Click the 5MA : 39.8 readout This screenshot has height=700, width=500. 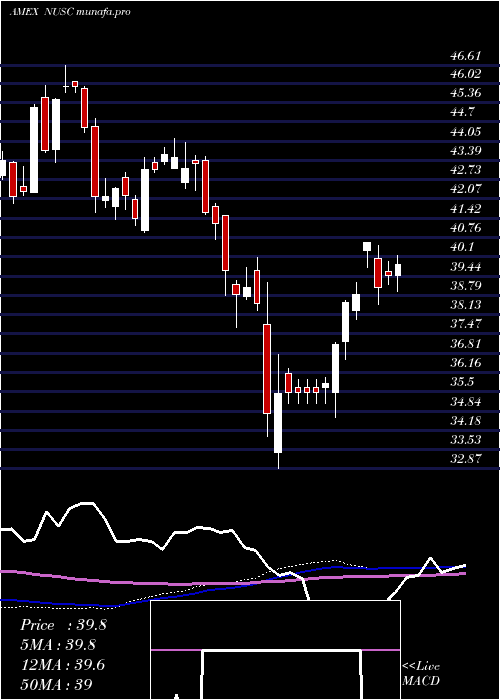coord(58,645)
